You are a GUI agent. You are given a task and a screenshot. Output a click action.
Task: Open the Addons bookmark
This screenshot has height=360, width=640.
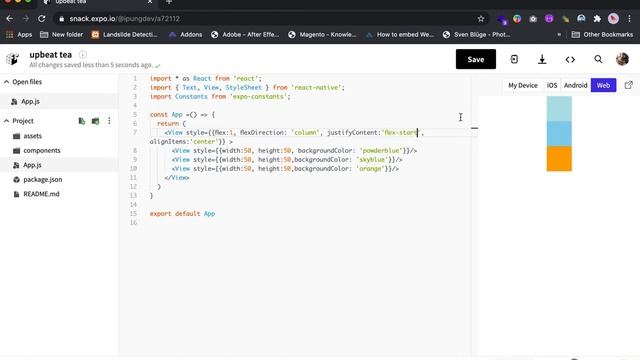click(x=186, y=35)
